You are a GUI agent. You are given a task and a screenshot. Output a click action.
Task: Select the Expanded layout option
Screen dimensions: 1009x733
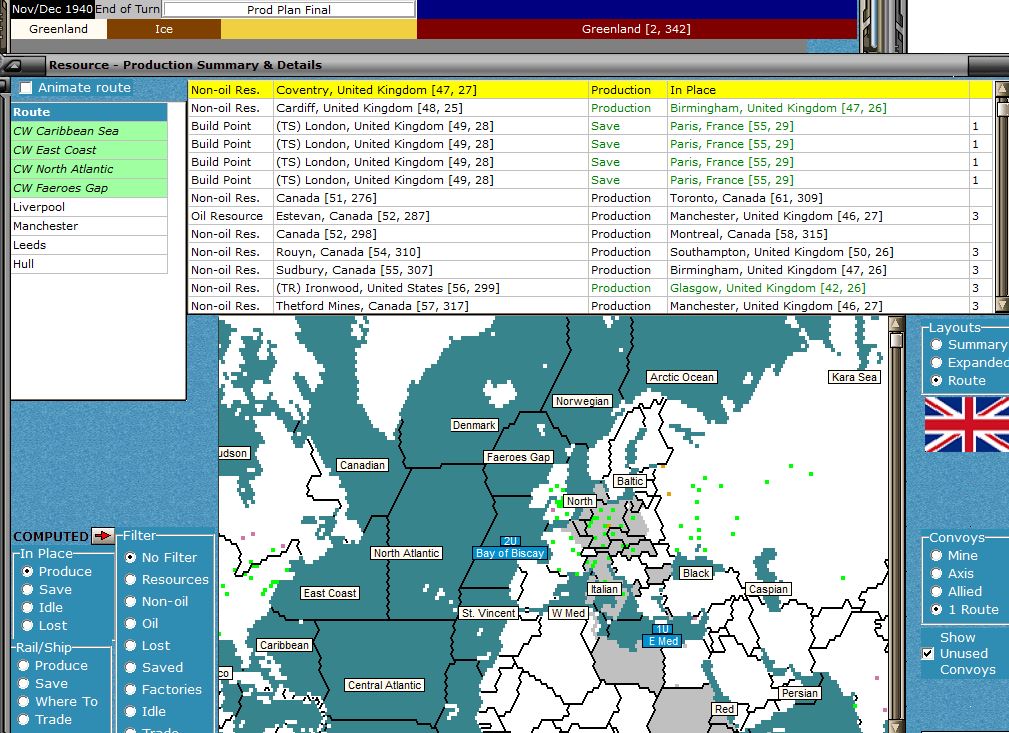point(936,363)
